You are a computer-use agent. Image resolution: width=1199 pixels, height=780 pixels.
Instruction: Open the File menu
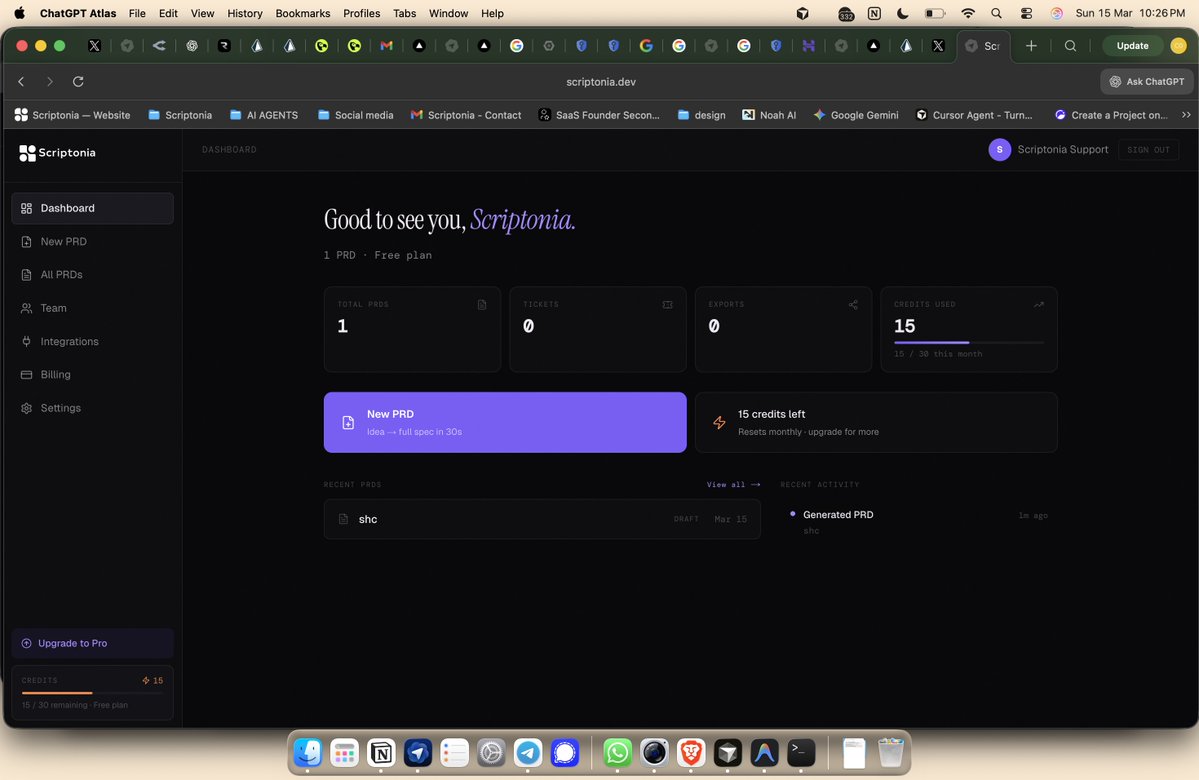coord(137,13)
